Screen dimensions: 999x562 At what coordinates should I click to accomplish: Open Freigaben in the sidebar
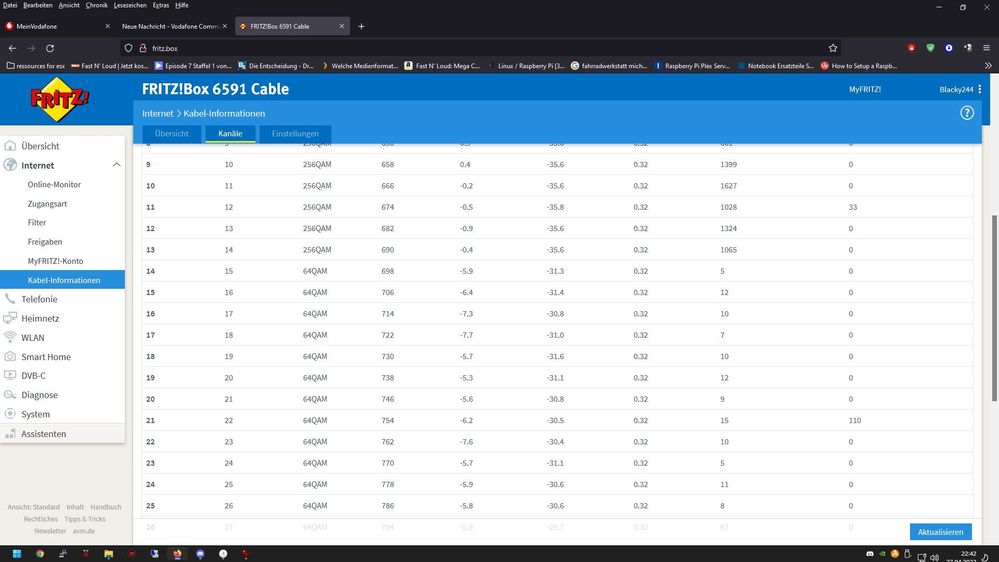[x=45, y=242]
